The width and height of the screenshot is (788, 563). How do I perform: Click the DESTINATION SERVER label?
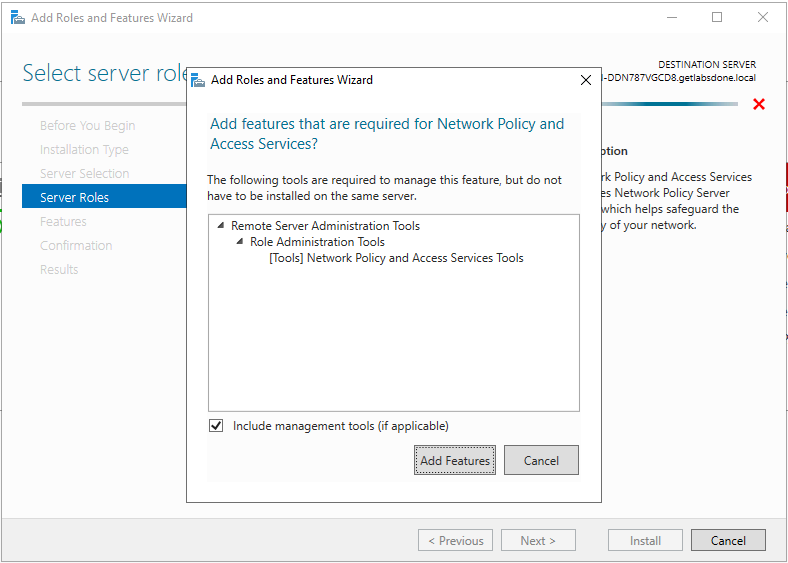(707, 64)
